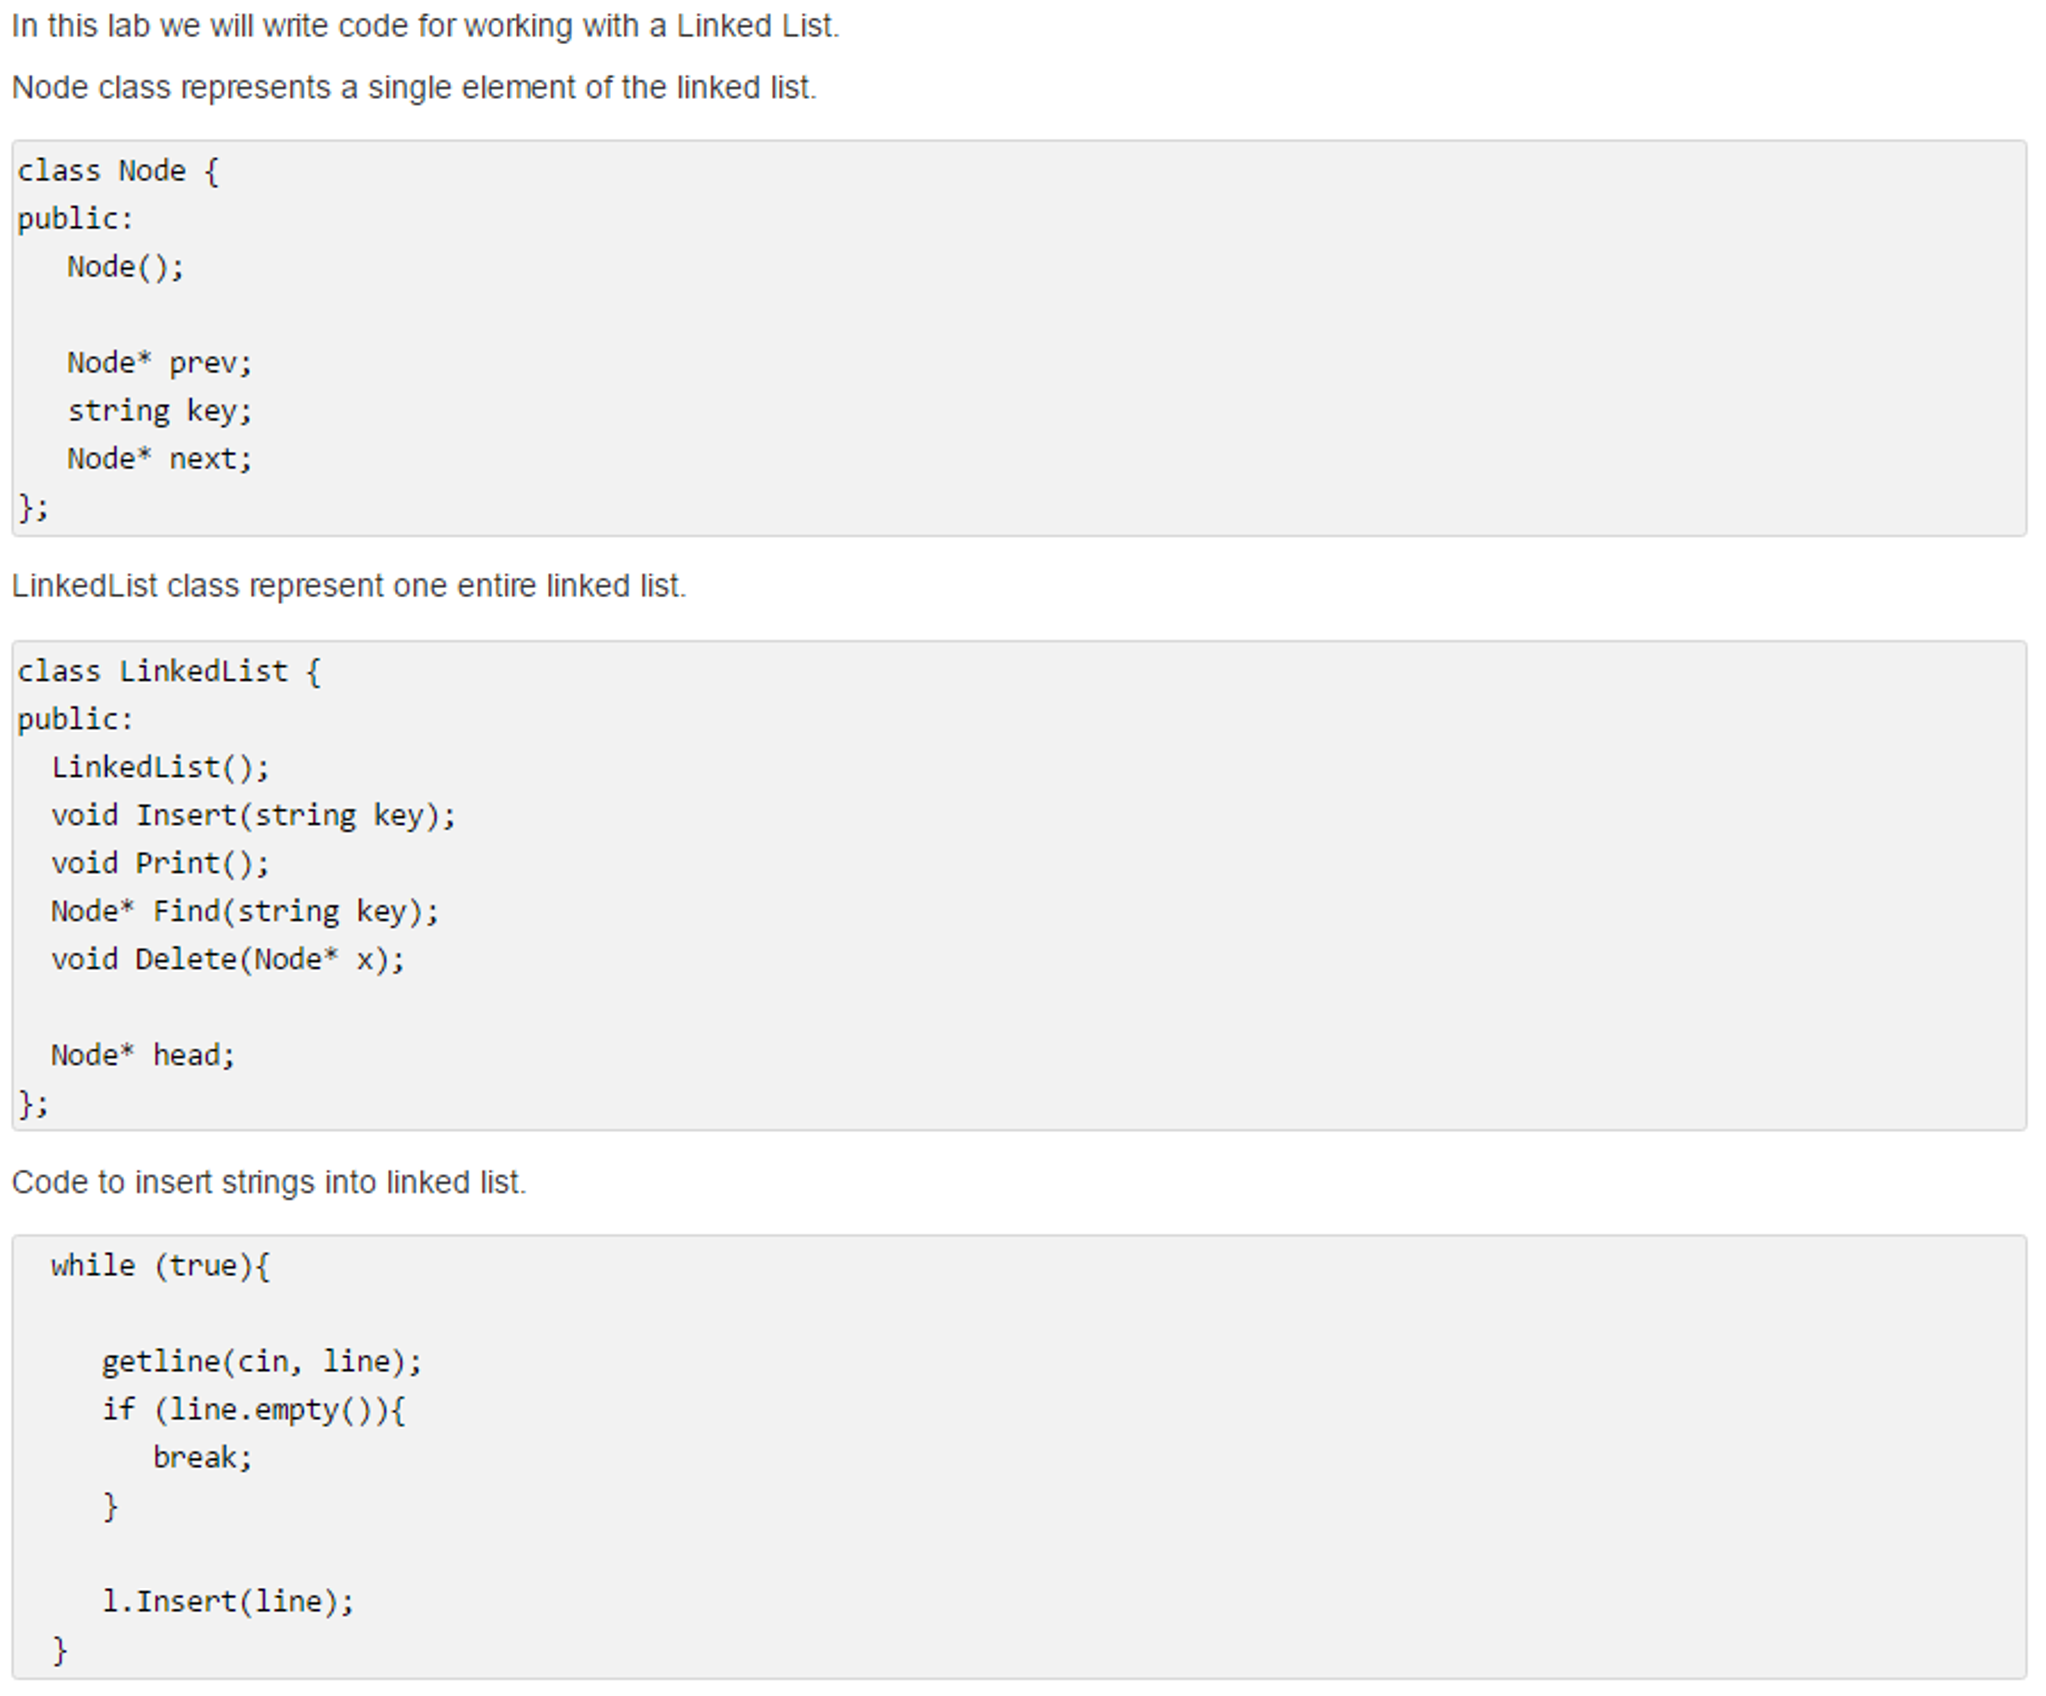Click the 'while (true){' loop line

(x=160, y=1266)
